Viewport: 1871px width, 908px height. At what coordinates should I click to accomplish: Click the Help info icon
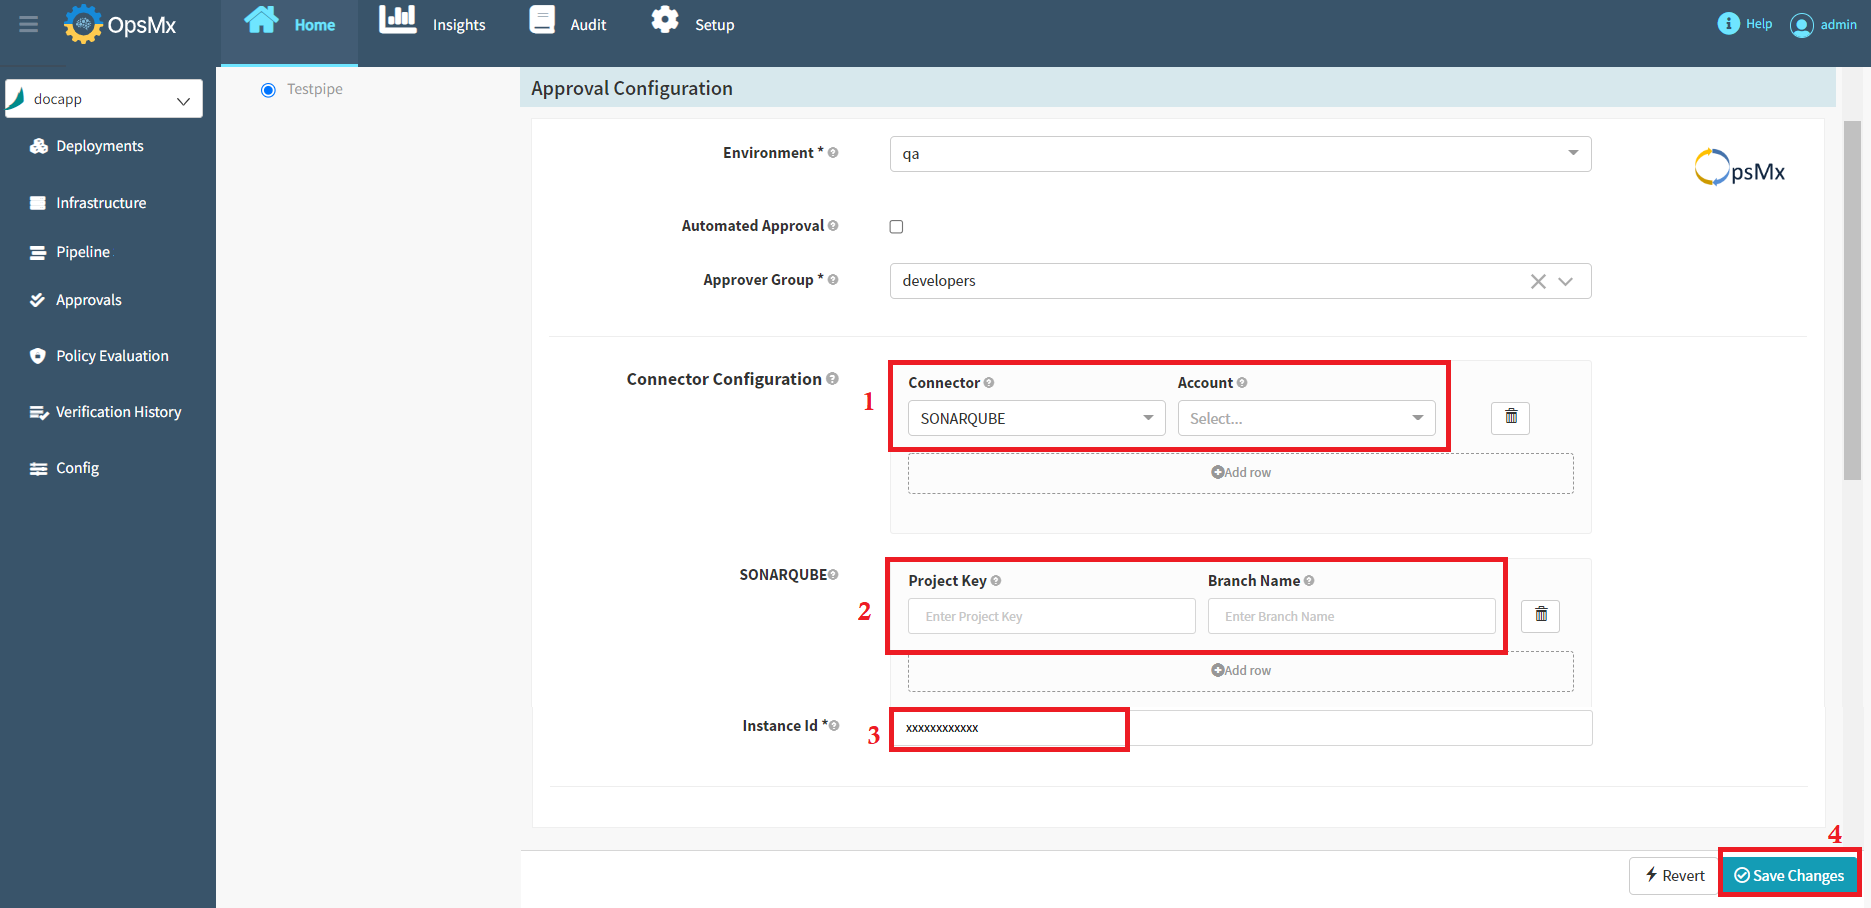pyautogui.click(x=1728, y=24)
